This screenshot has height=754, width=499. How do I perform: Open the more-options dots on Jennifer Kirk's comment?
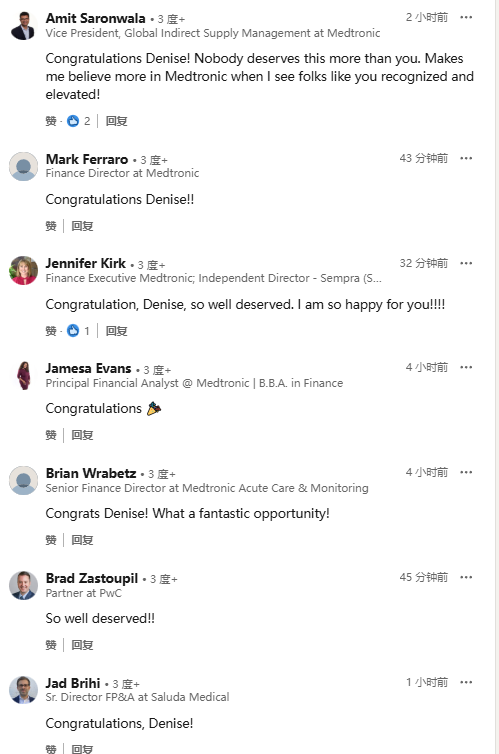466,263
